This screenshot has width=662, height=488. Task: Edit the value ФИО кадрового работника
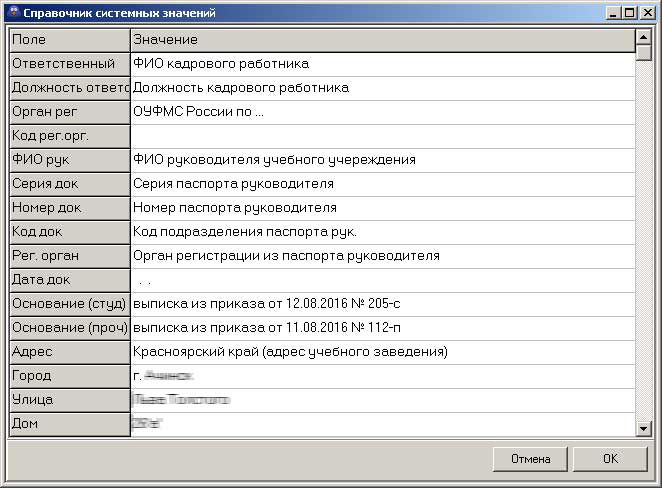click(383, 64)
